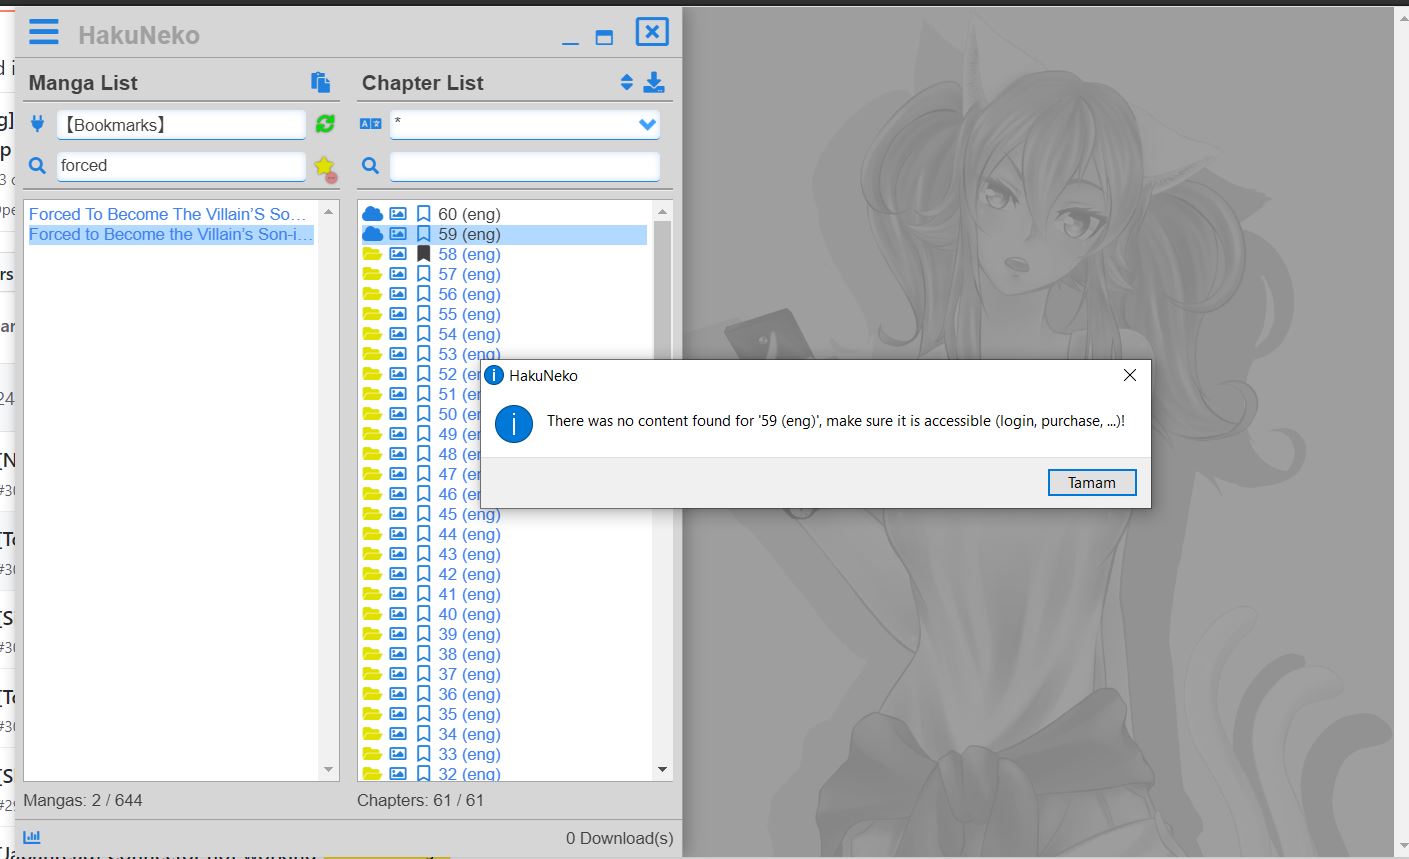Preview pages icon for chapter 60
This screenshot has height=859, width=1409.
[x=398, y=214]
